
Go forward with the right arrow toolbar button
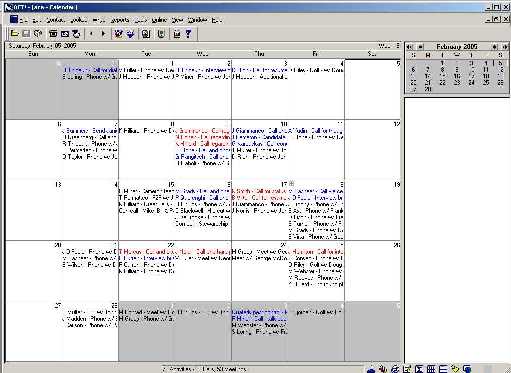pyautogui.click(x=103, y=33)
